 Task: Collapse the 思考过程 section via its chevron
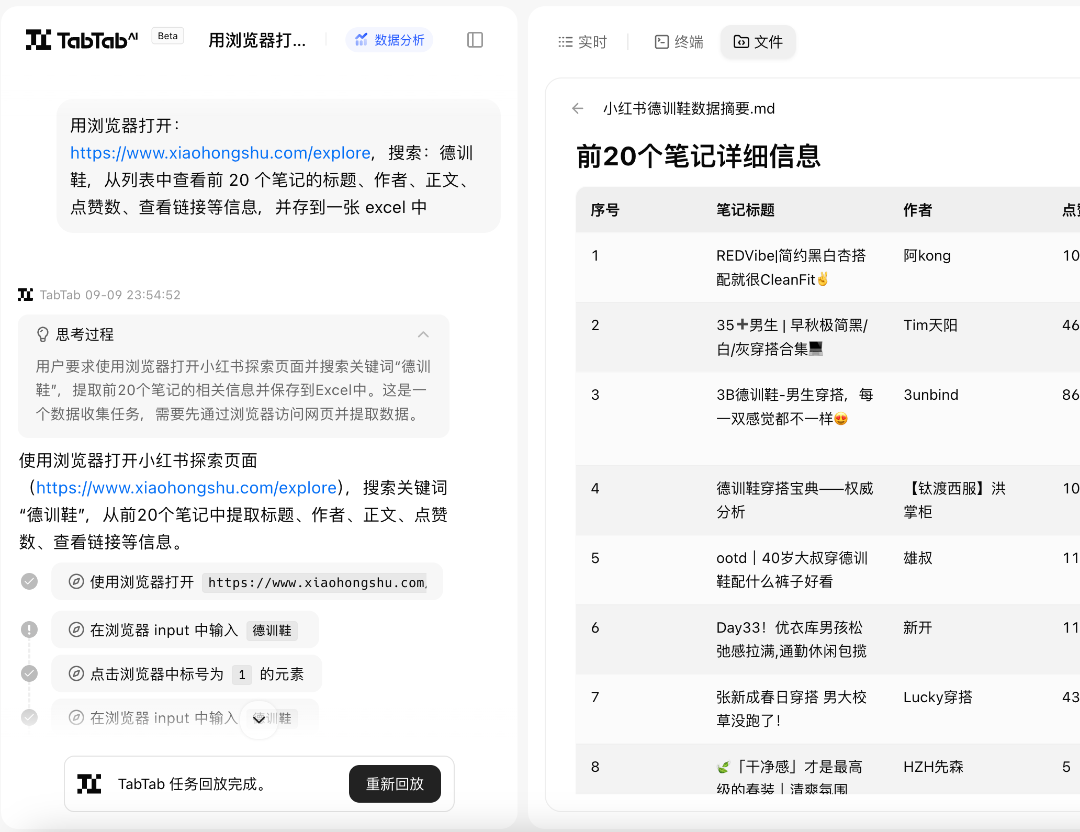[423, 335]
